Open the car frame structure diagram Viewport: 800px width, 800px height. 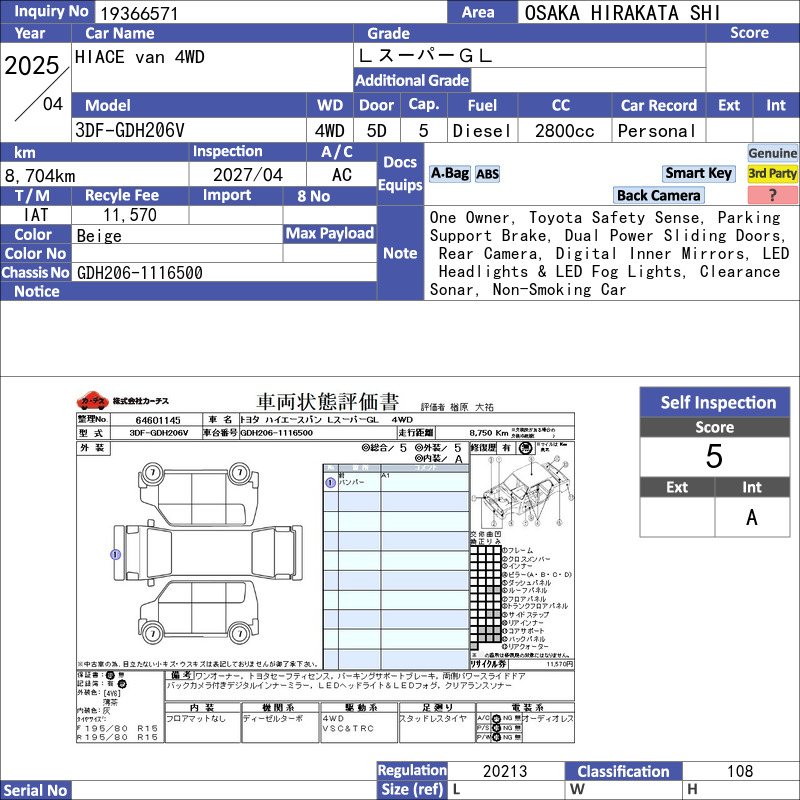coord(522,492)
